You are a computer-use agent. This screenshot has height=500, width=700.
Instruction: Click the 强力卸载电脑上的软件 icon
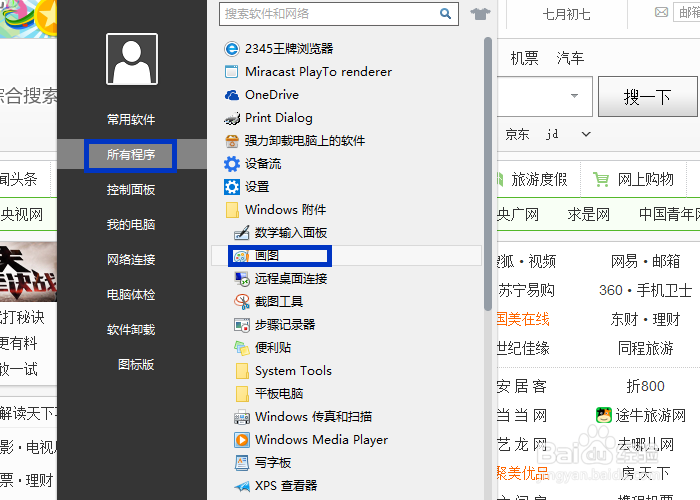[x=232, y=141]
